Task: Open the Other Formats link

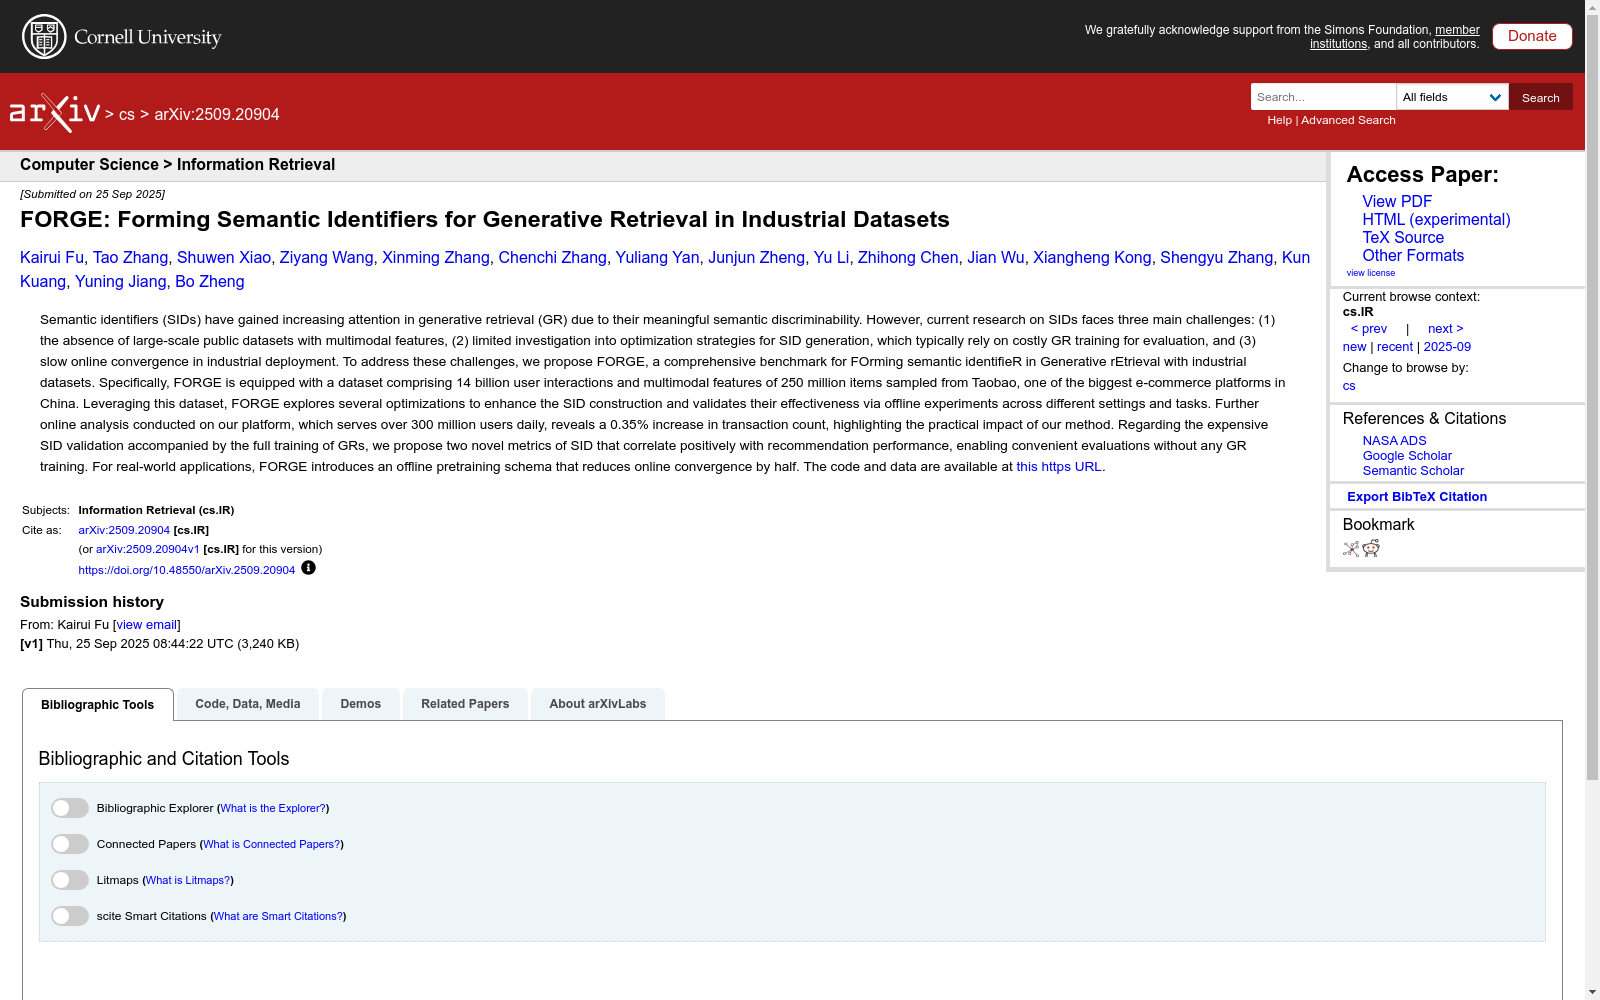Action: coord(1413,255)
